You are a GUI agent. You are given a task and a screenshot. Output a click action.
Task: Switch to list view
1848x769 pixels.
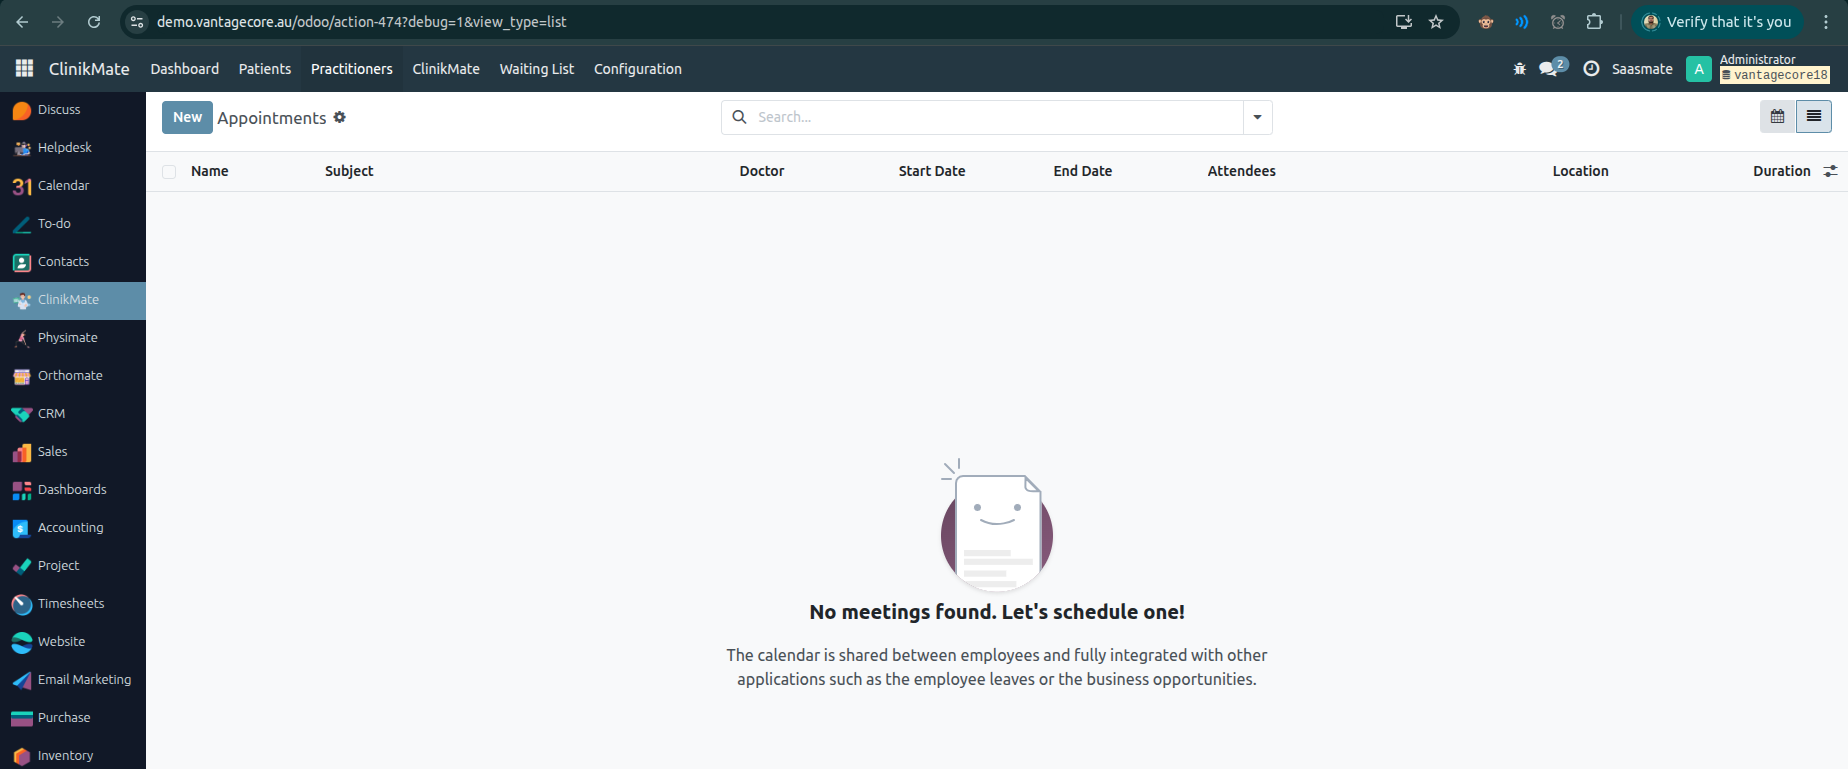coord(1813,117)
